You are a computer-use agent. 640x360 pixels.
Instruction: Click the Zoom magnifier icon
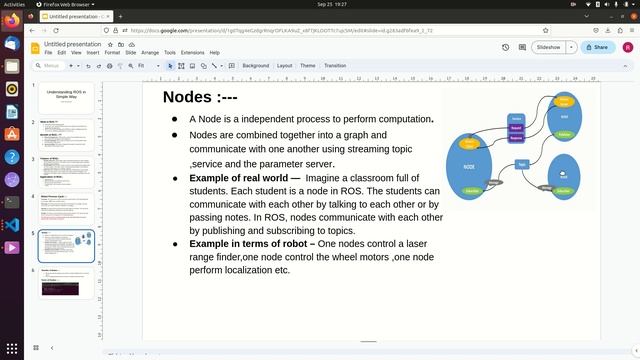pyautogui.click(x=131, y=66)
